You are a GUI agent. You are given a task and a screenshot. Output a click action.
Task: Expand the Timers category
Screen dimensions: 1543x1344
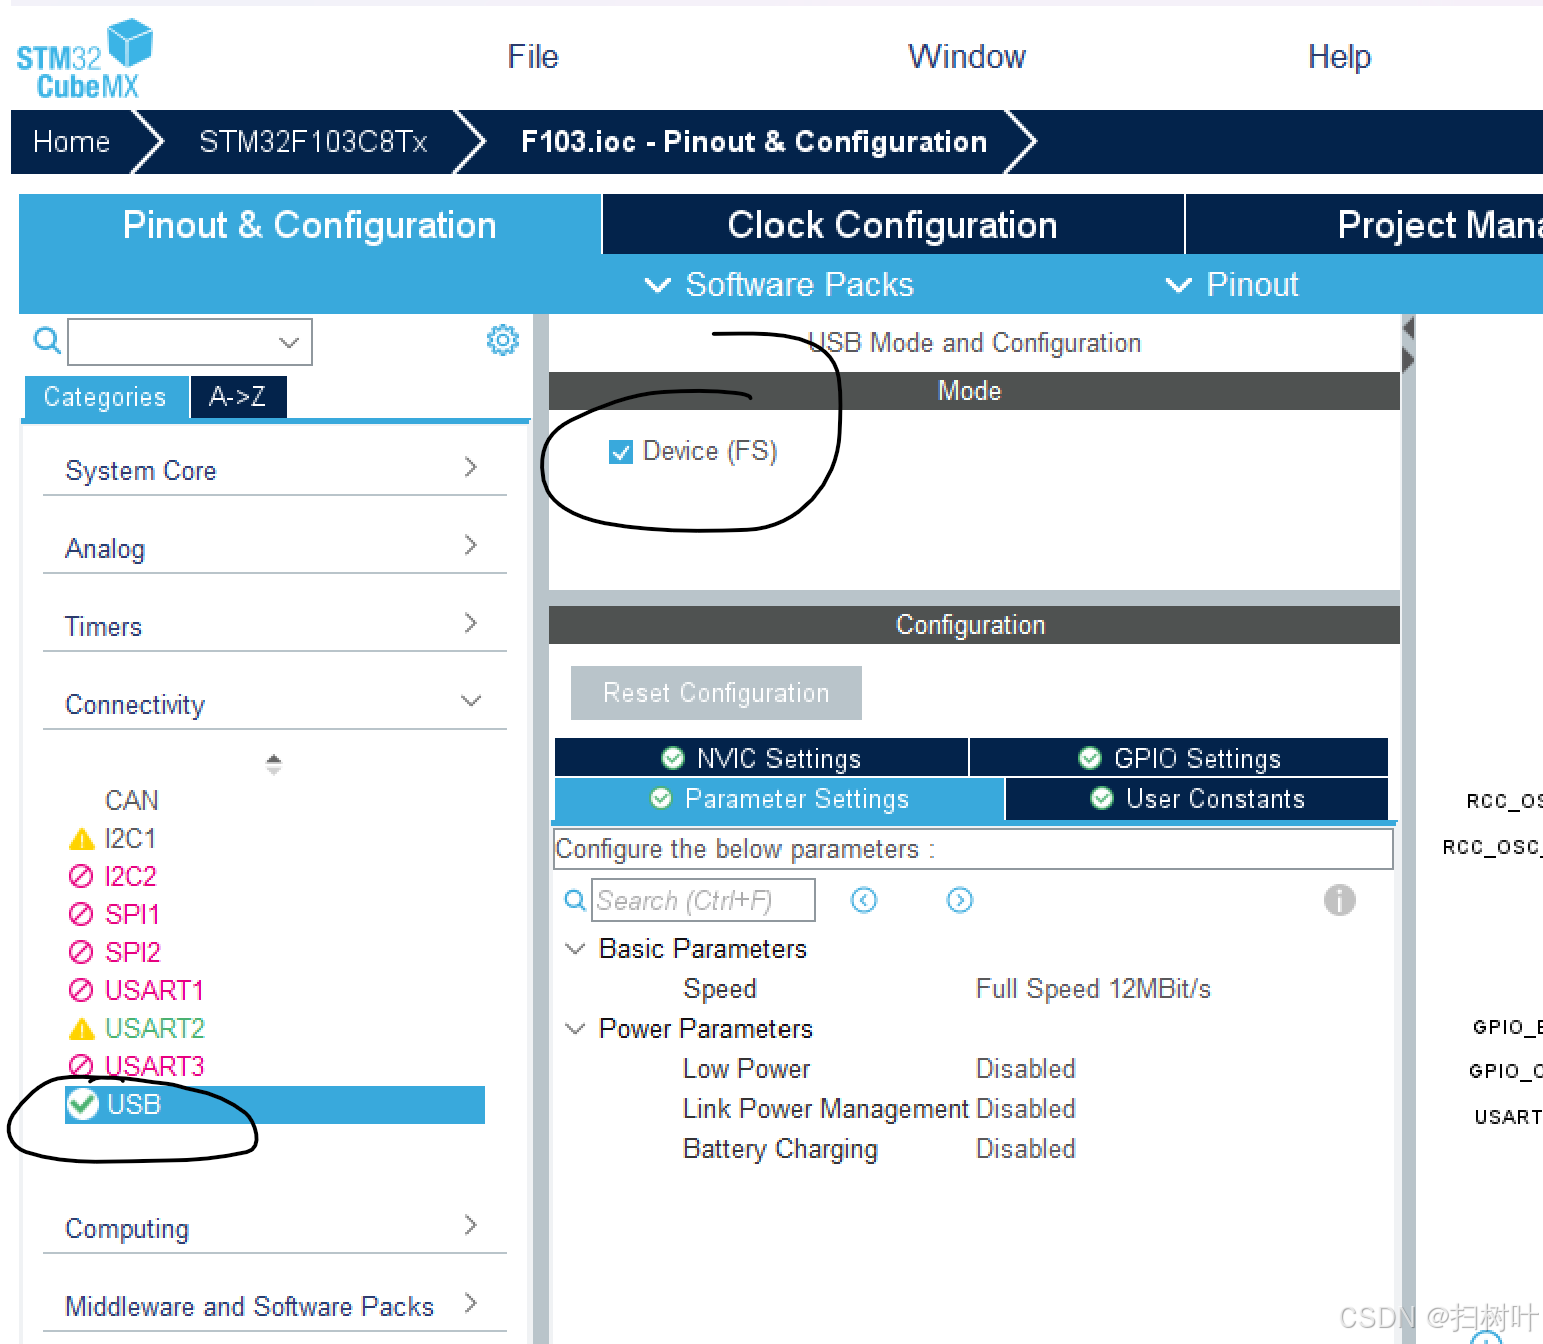(x=275, y=625)
